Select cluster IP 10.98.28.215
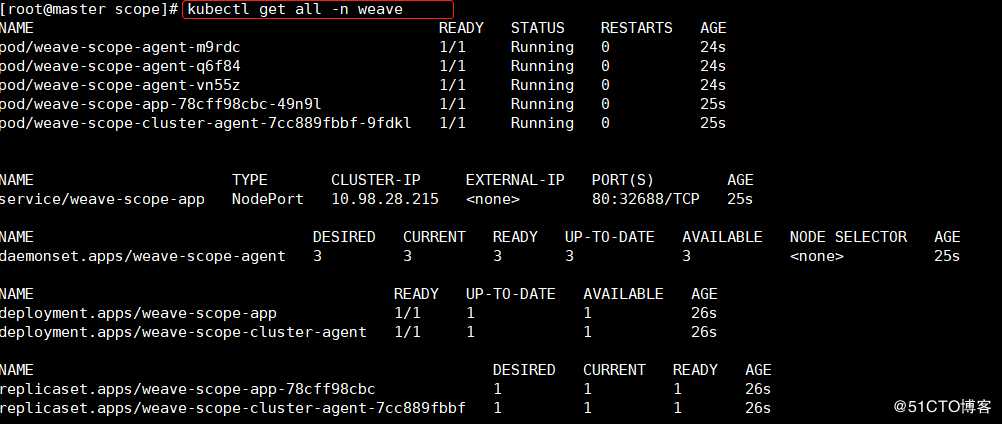1002x424 pixels. [x=385, y=199]
